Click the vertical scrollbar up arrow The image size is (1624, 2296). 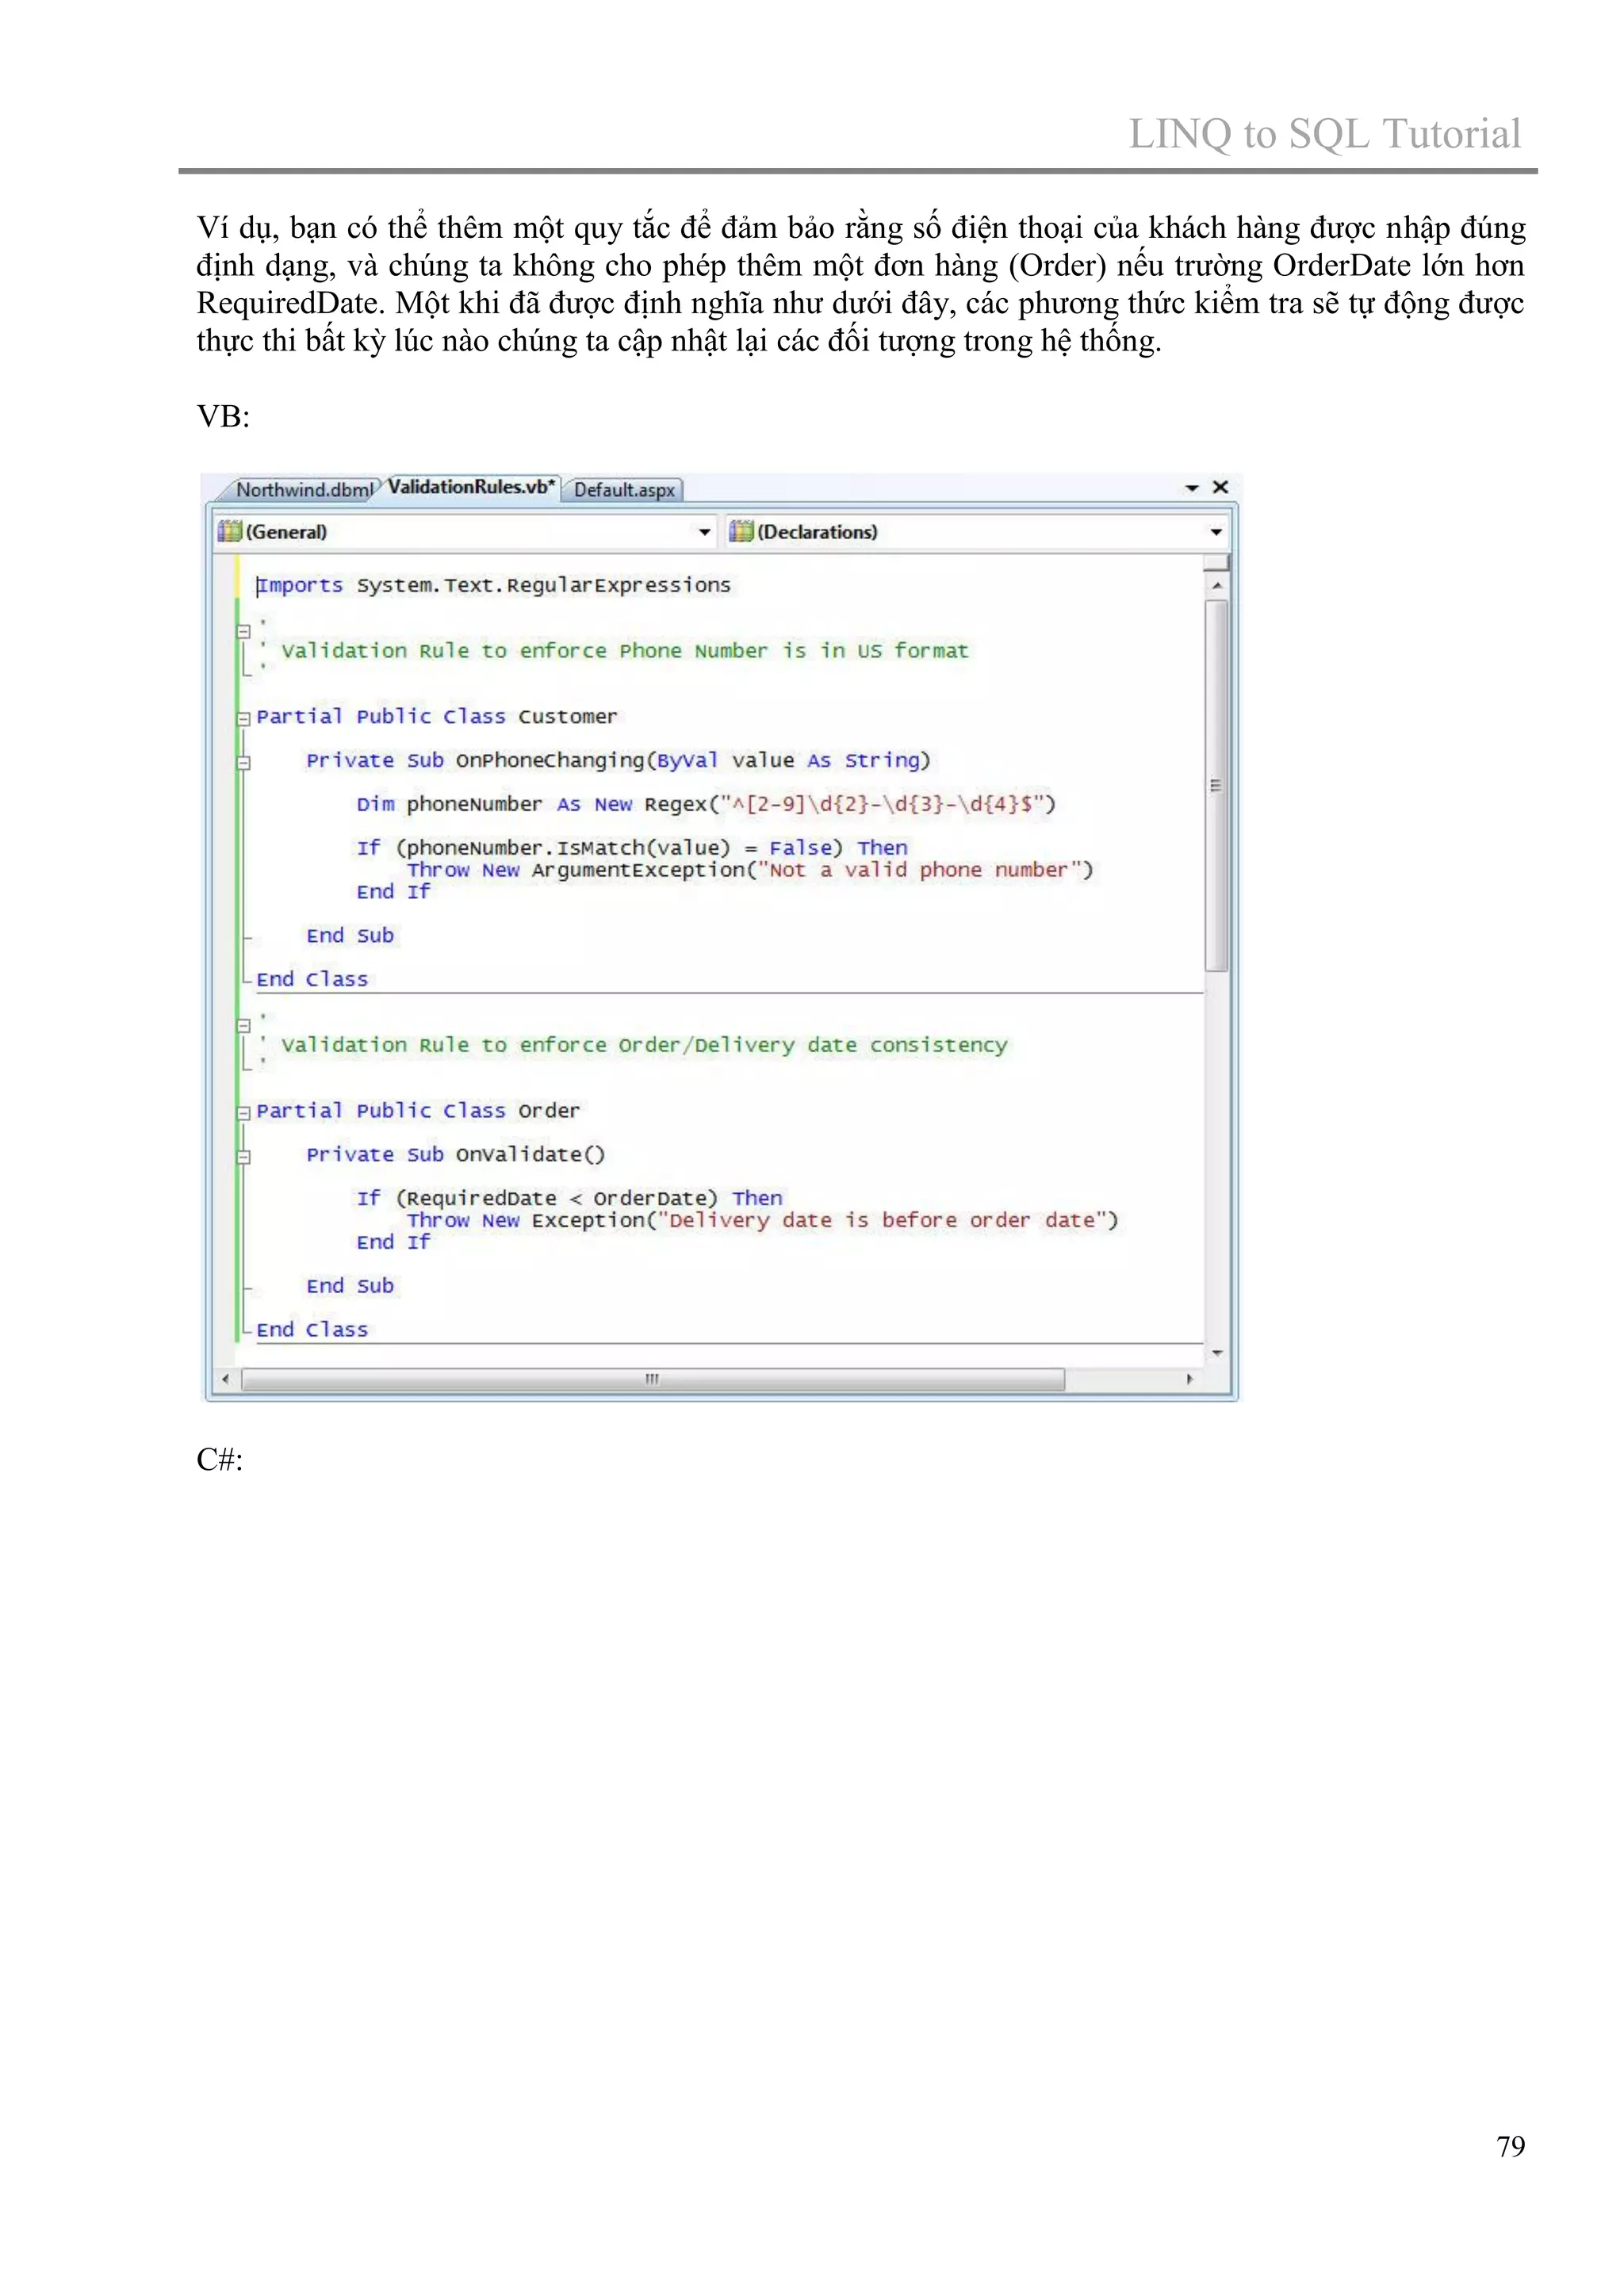point(1216,585)
